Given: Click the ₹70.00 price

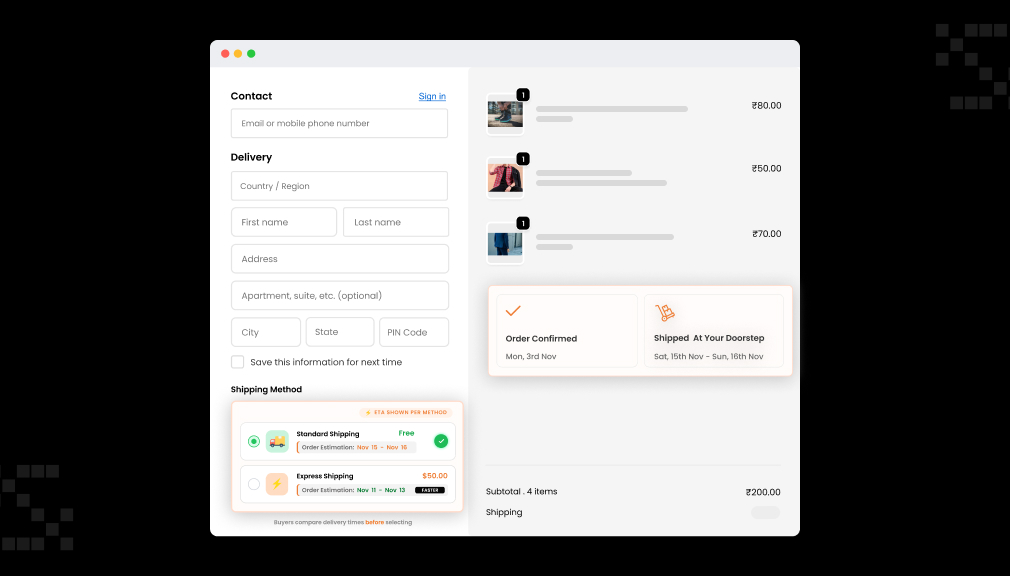Looking at the screenshot, I should pyautogui.click(x=767, y=234).
